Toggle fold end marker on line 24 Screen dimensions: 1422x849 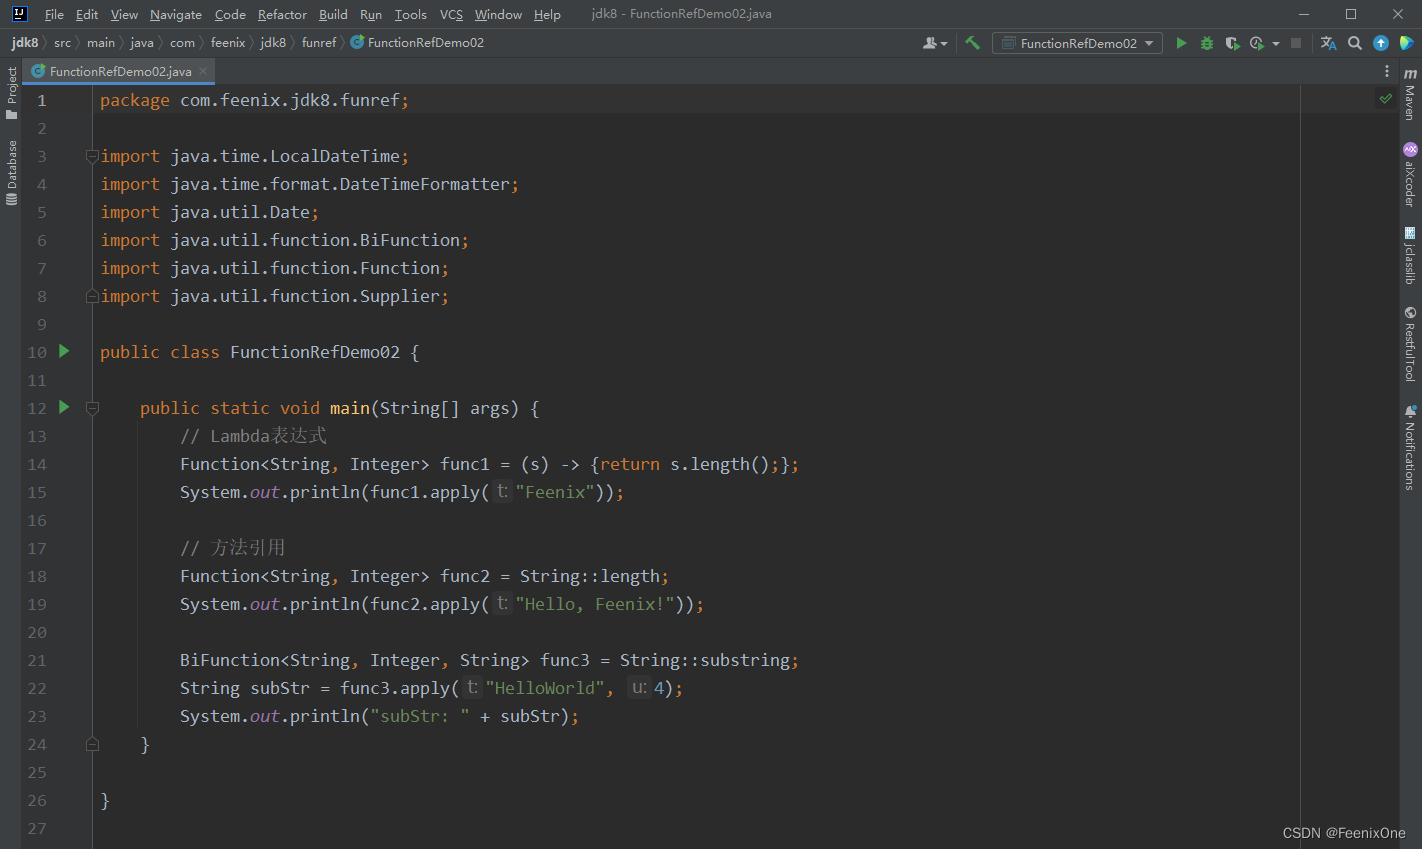point(92,744)
